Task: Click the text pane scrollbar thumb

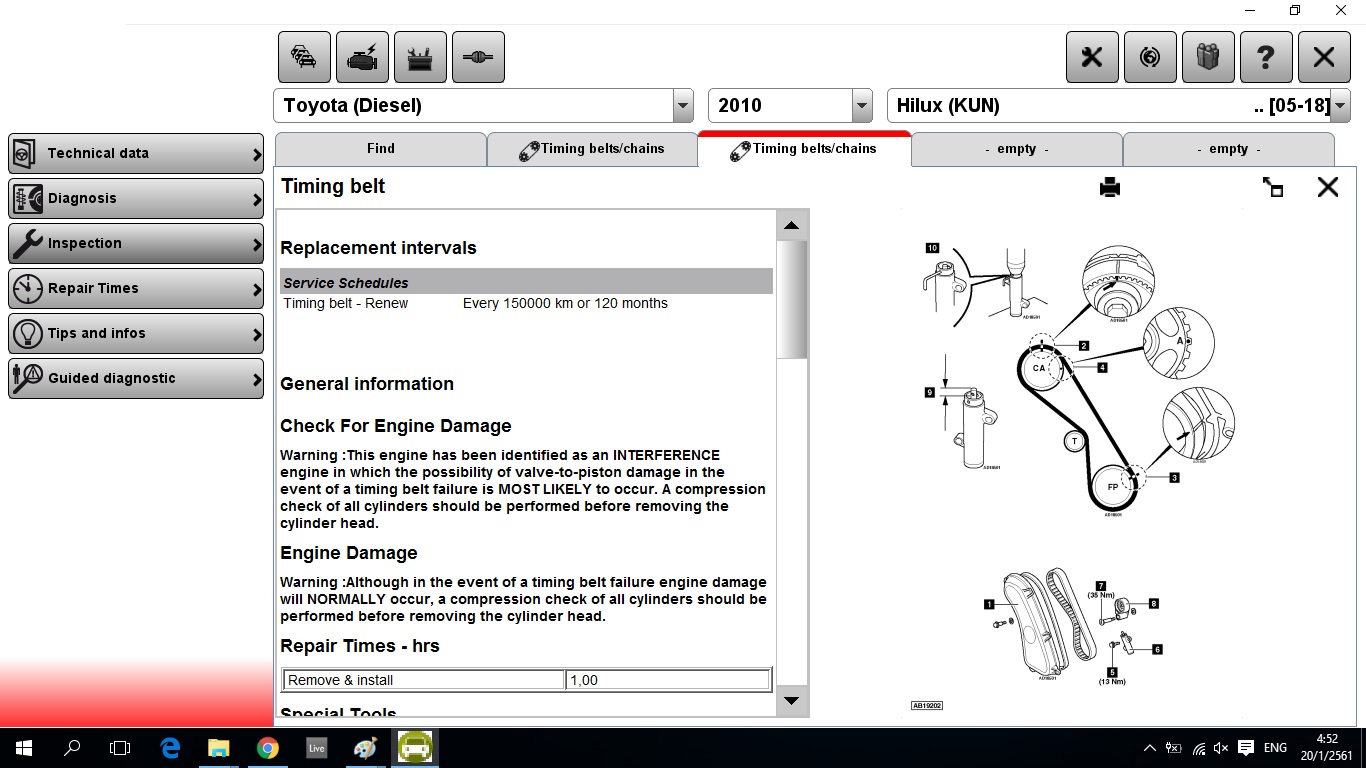Action: coord(792,299)
